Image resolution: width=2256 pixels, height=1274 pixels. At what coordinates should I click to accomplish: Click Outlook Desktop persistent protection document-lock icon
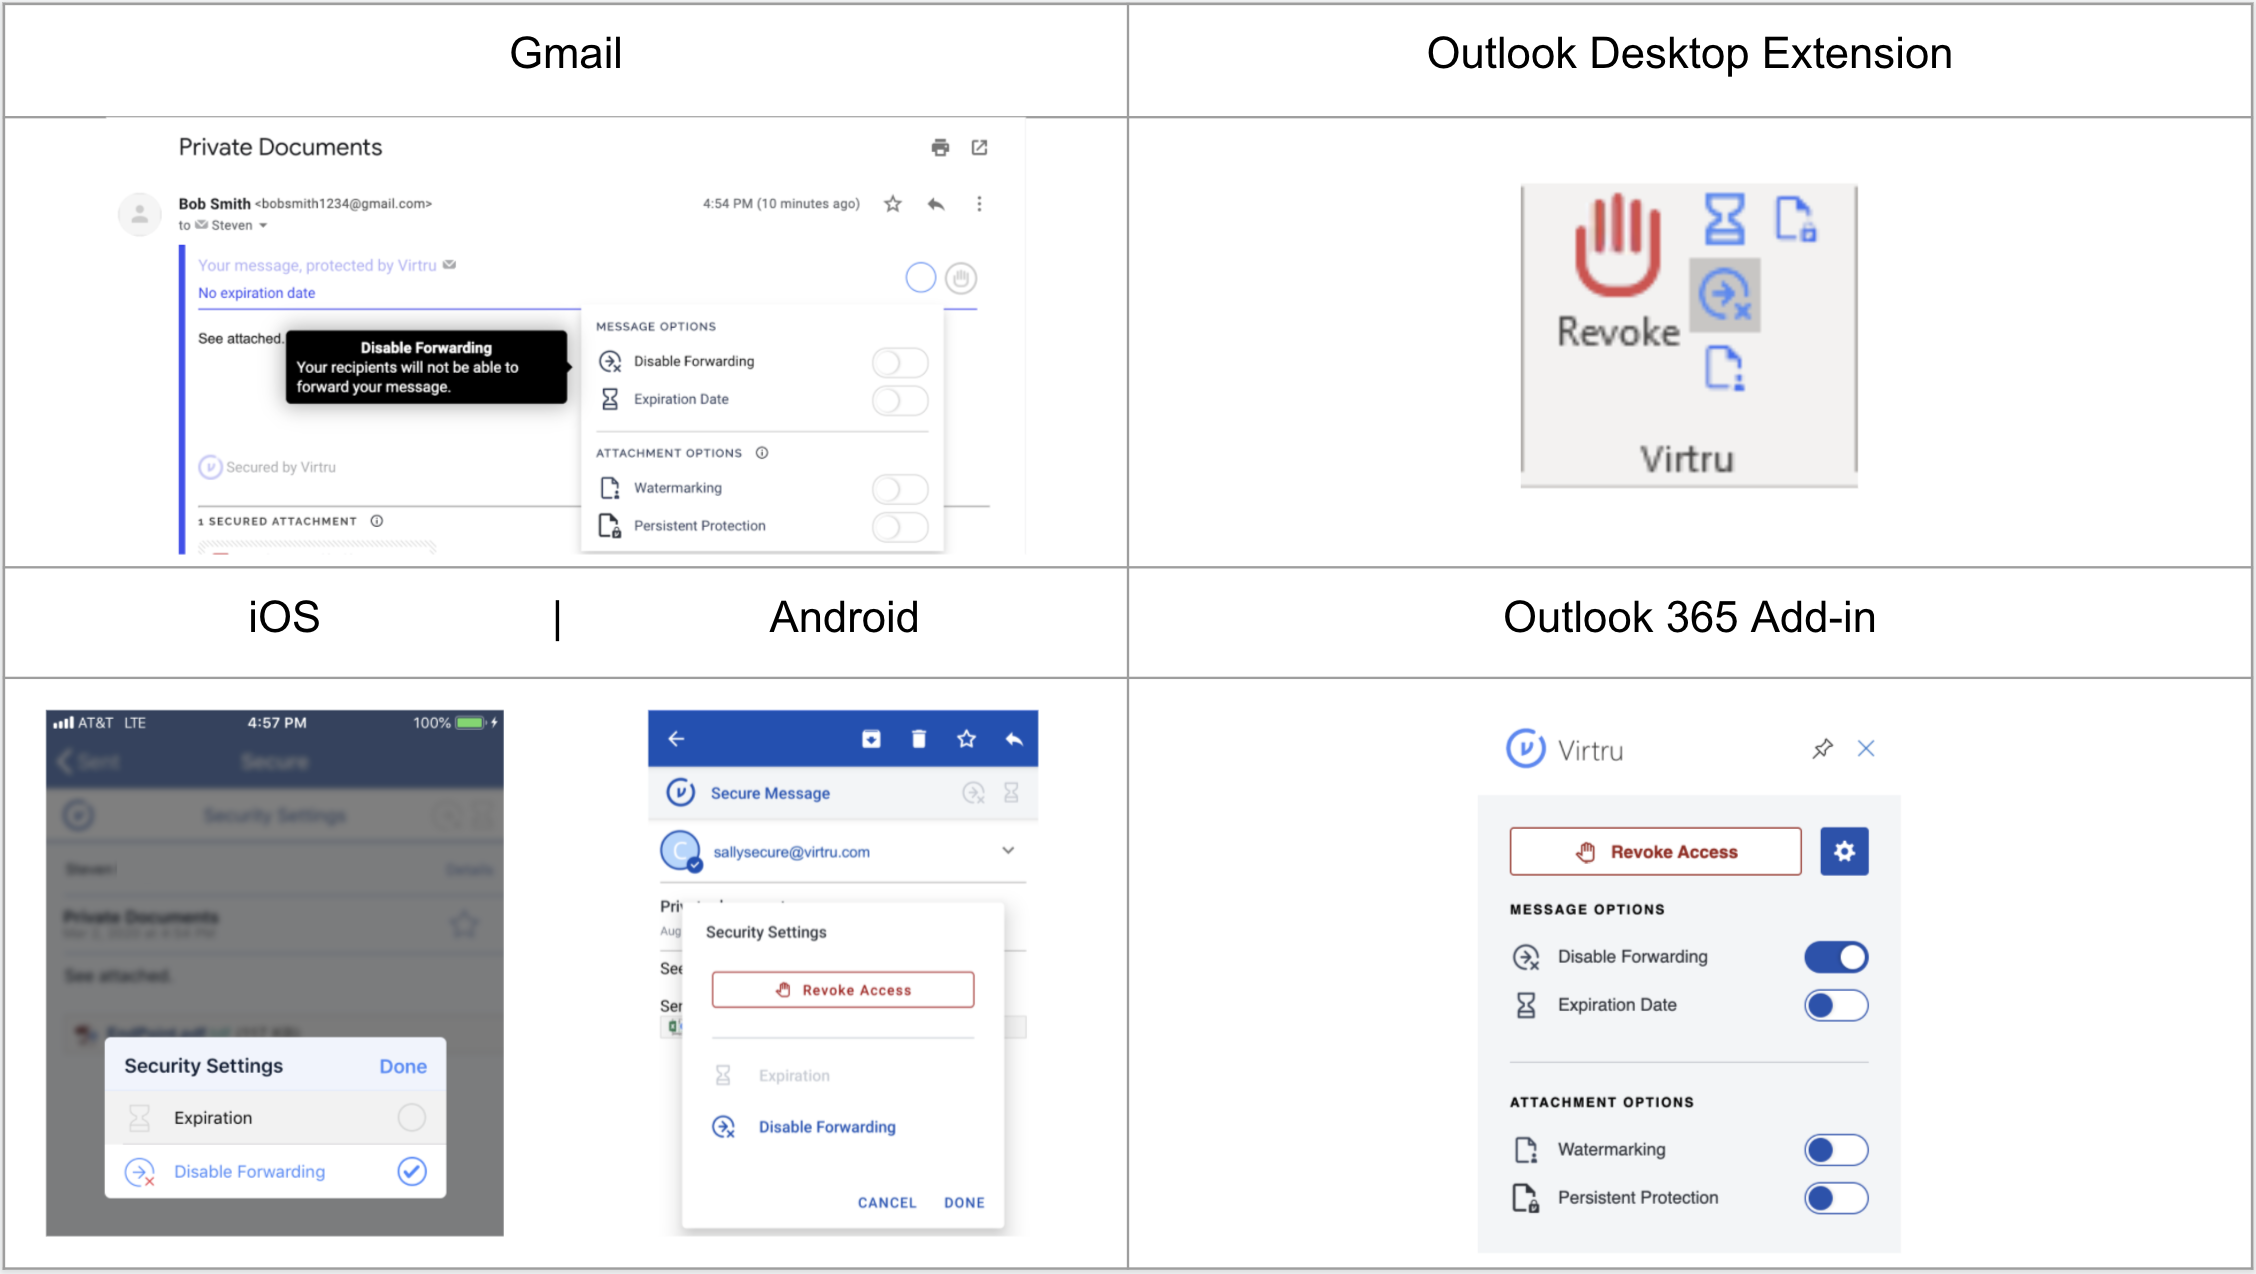[x=1796, y=219]
